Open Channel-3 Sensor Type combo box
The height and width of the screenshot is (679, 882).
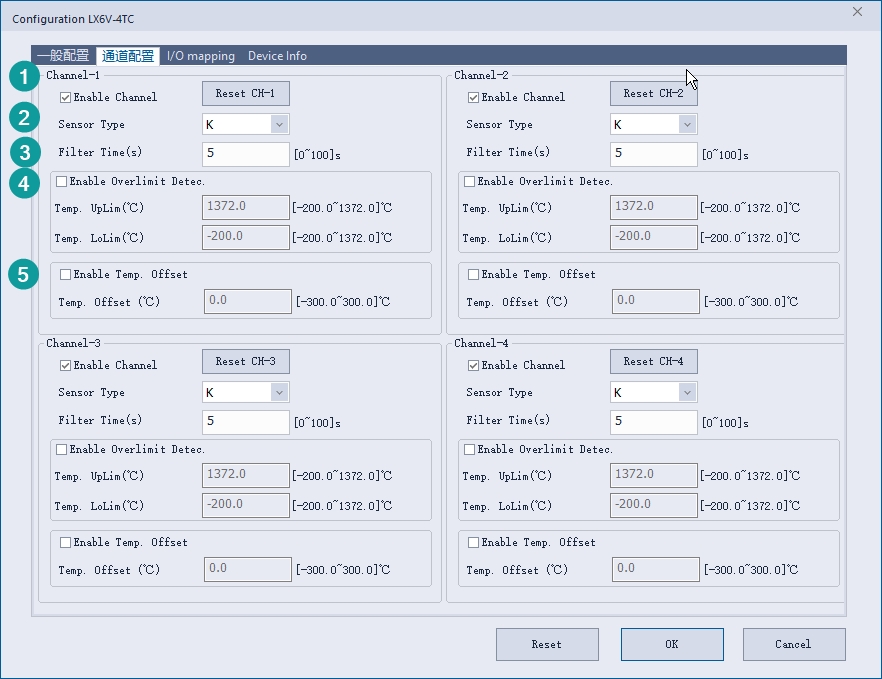click(246, 392)
